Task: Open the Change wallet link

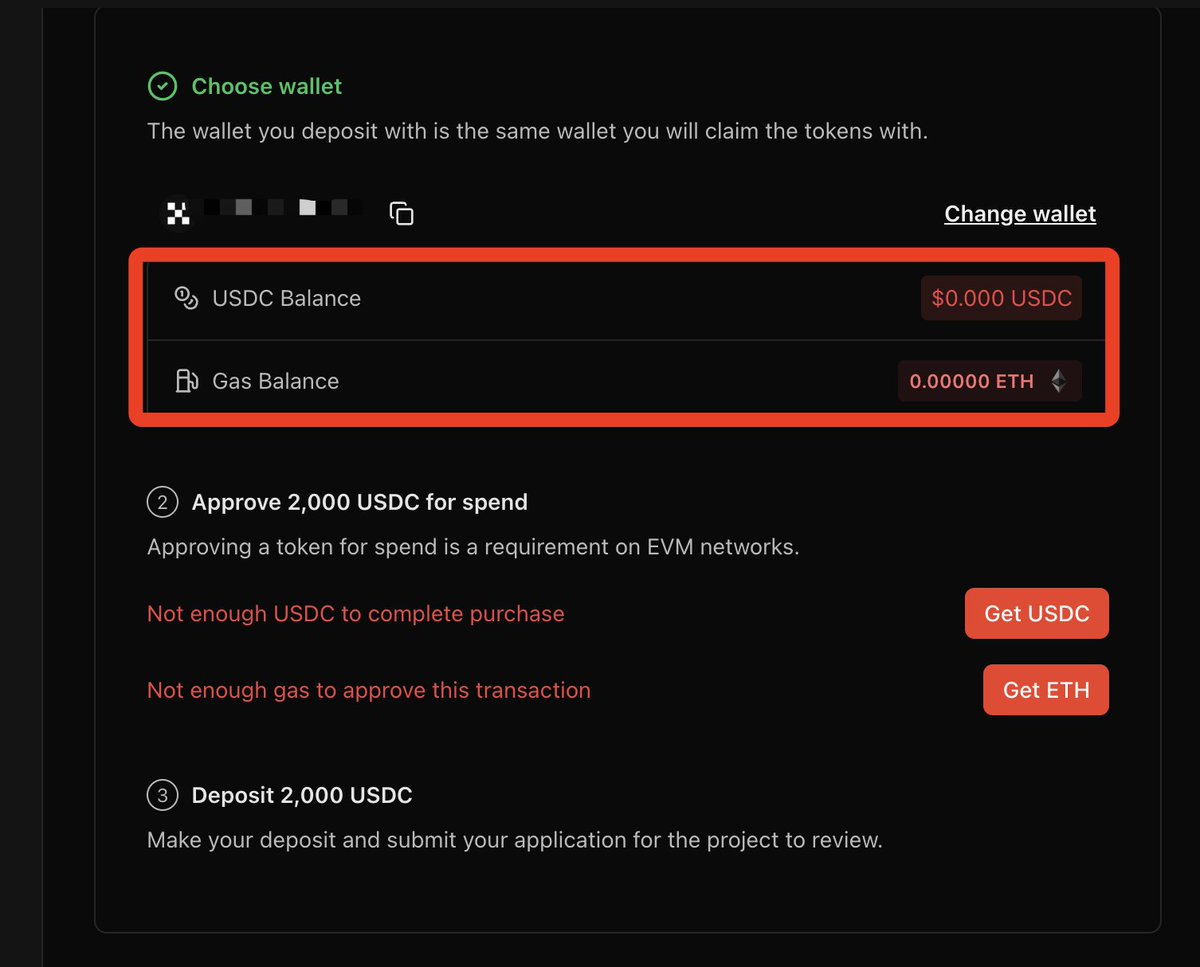Action: pos(1020,214)
